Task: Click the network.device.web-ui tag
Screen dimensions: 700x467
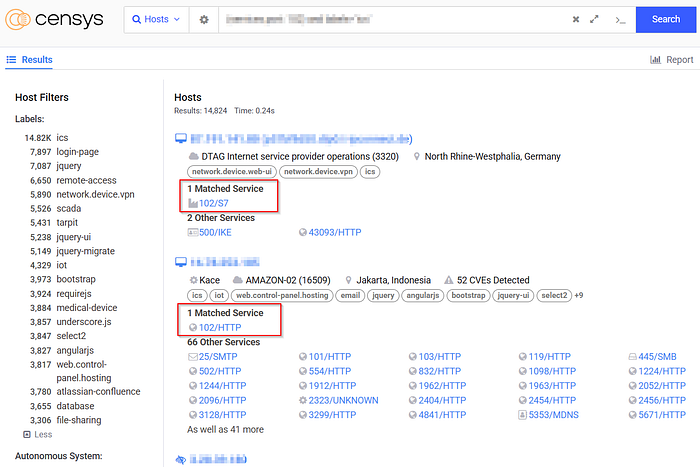Action: (232, 171)
